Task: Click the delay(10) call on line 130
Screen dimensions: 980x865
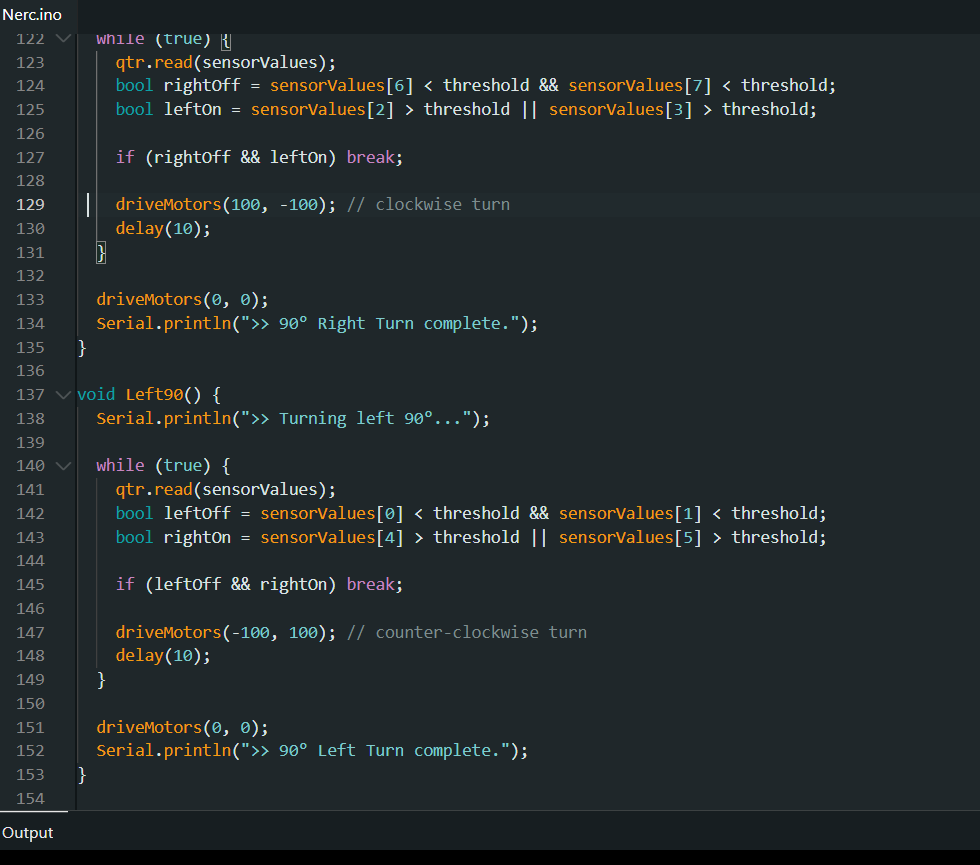Action: click(163, 228)
